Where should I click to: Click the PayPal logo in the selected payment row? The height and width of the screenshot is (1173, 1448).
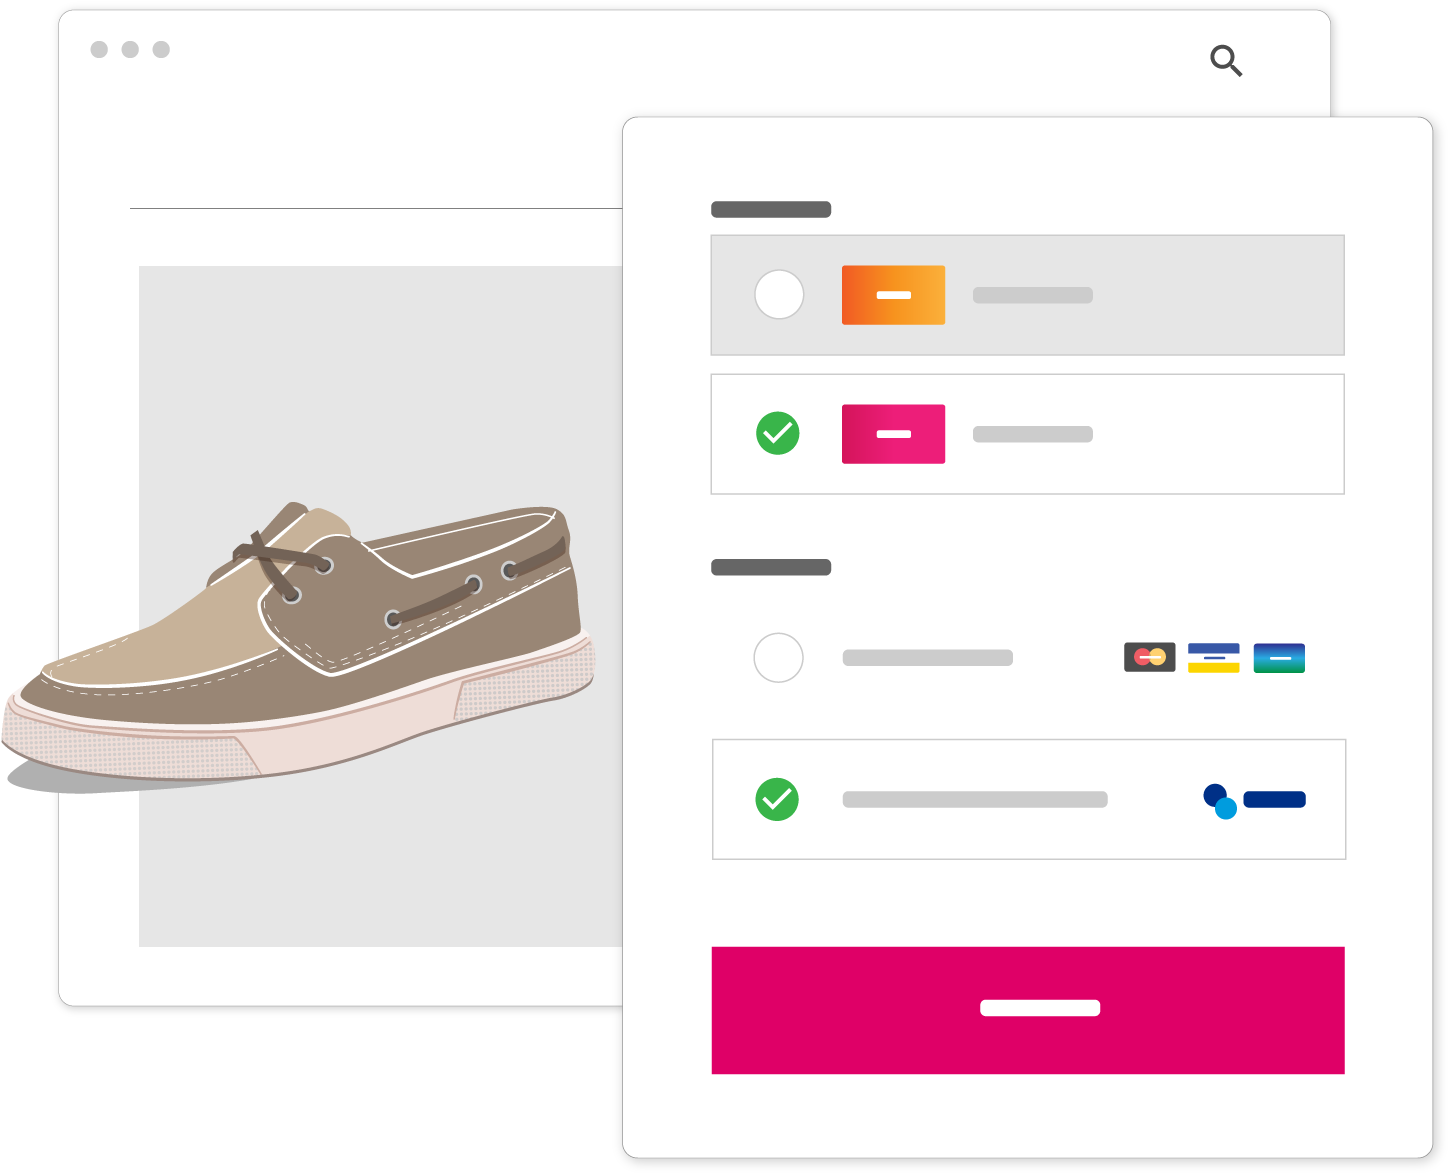(x=1254, y=799)
